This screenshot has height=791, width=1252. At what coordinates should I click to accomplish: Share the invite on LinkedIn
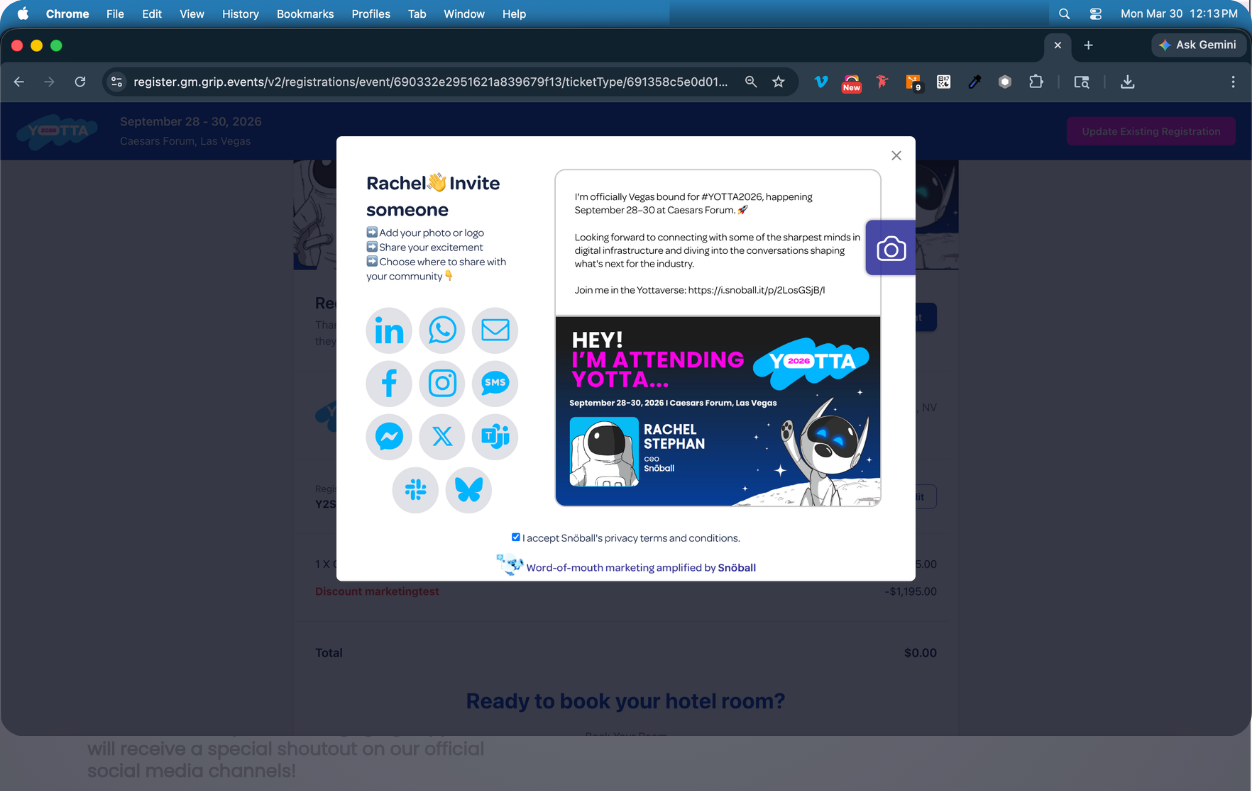(389, 331)
